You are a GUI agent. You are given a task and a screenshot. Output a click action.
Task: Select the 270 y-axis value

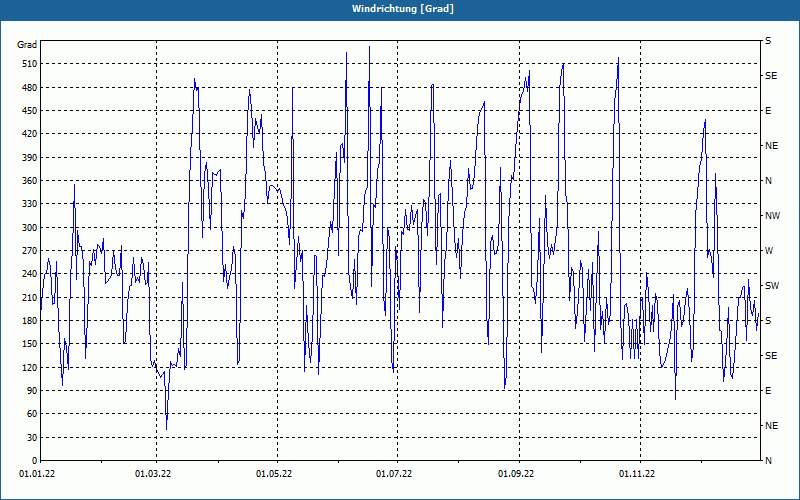30,251
